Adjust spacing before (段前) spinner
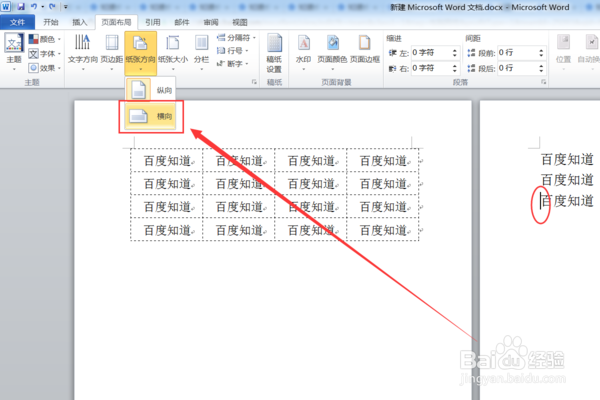 [541, 53]
